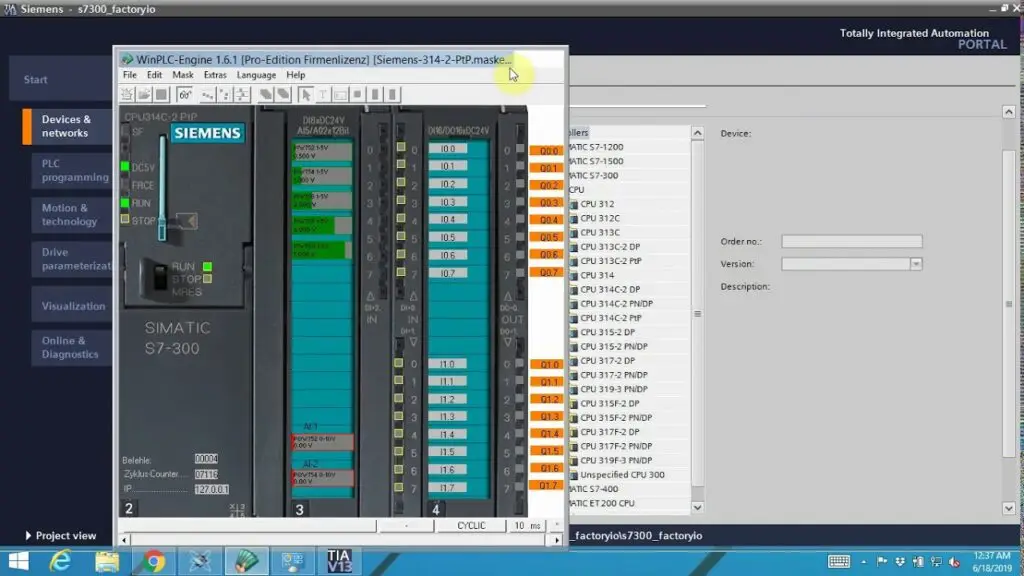Open the Version dropdown in TIA Portal

[916, 264]
